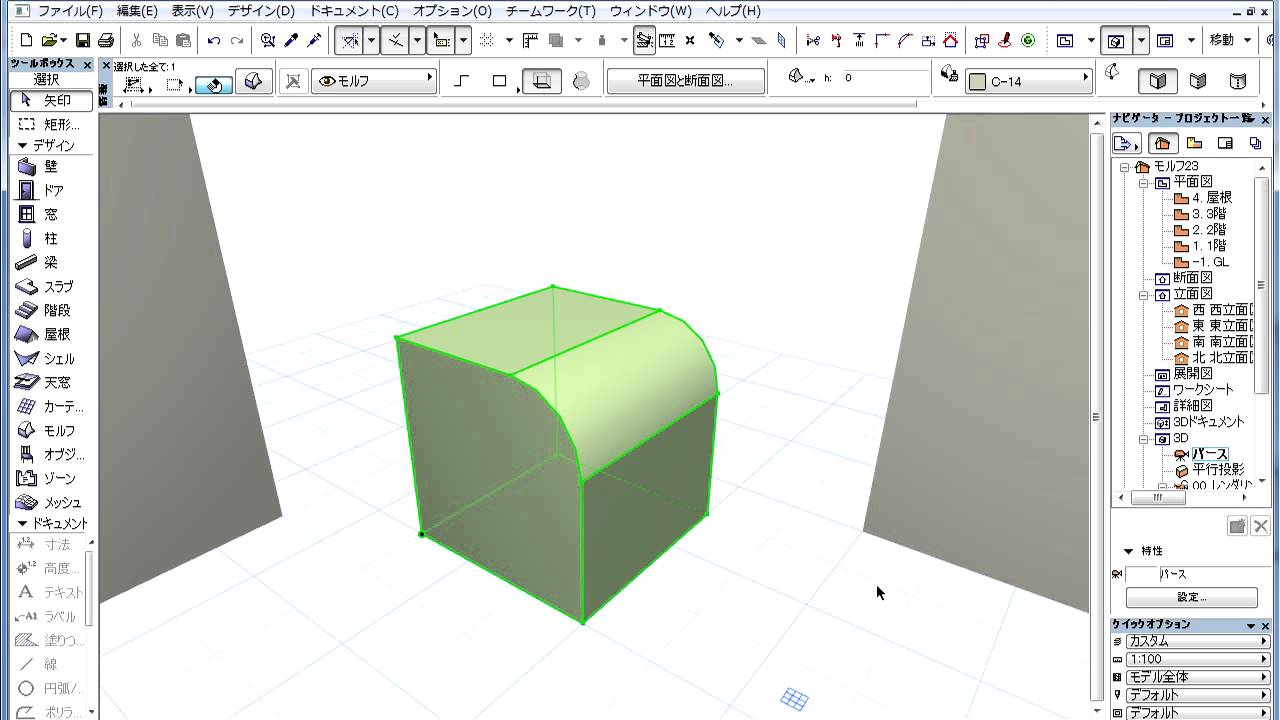1280x720 pixels.
Task: Open the 移動 toolbar button
Action: [1222, 41]
